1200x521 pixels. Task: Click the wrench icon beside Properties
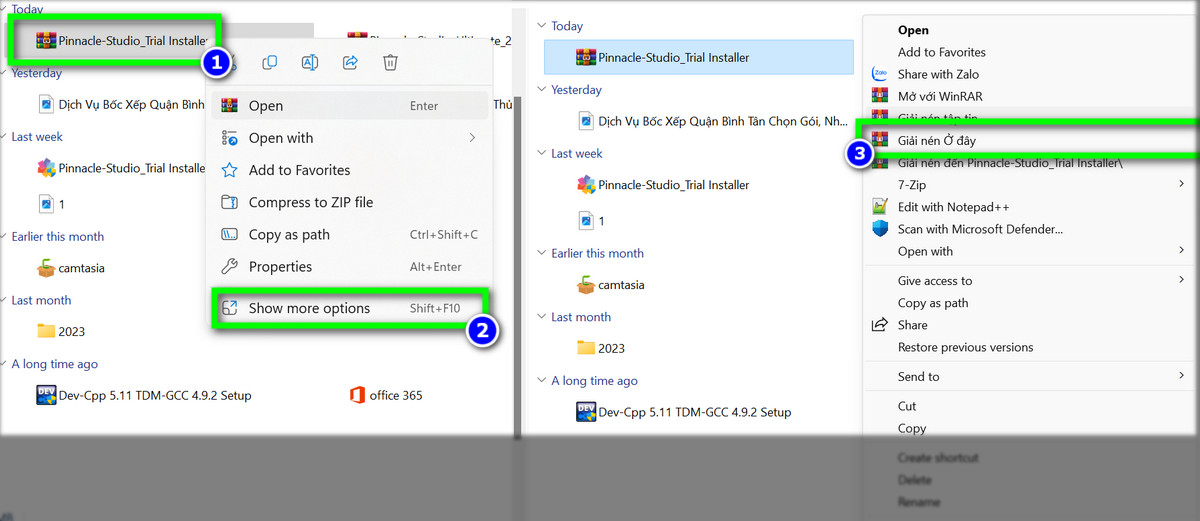pos(229,266)
